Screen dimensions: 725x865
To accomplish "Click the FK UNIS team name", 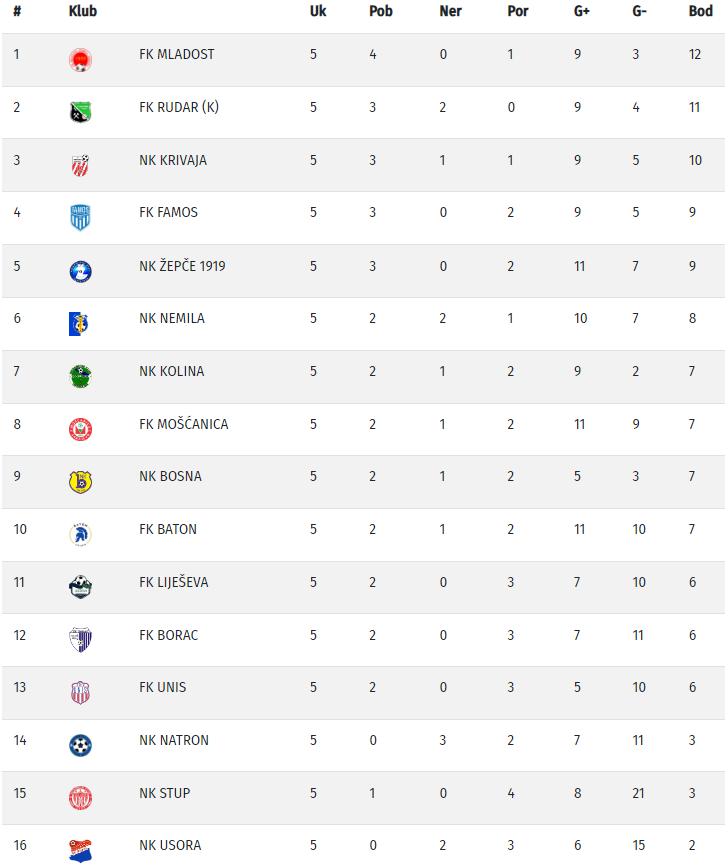I will pyautogui.click(x=162, y=687).
